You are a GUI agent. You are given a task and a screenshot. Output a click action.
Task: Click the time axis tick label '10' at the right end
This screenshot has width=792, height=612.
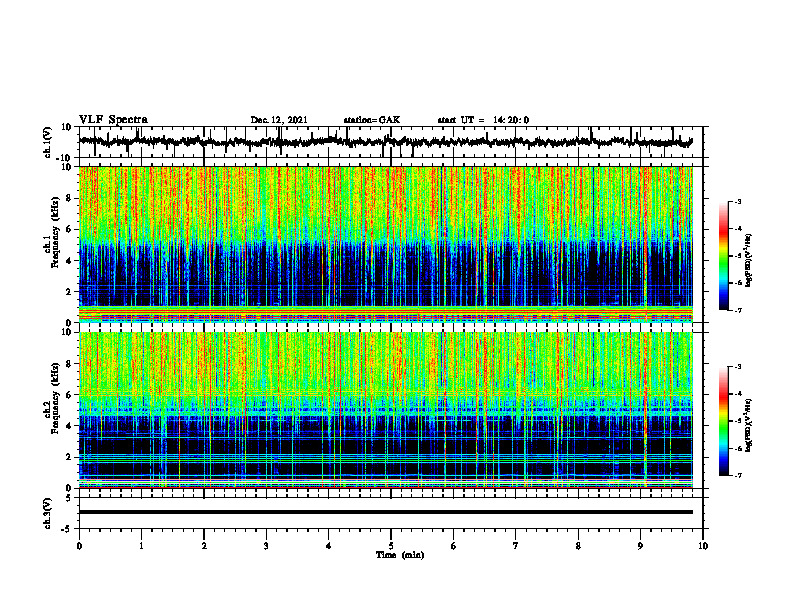(703, 546)
